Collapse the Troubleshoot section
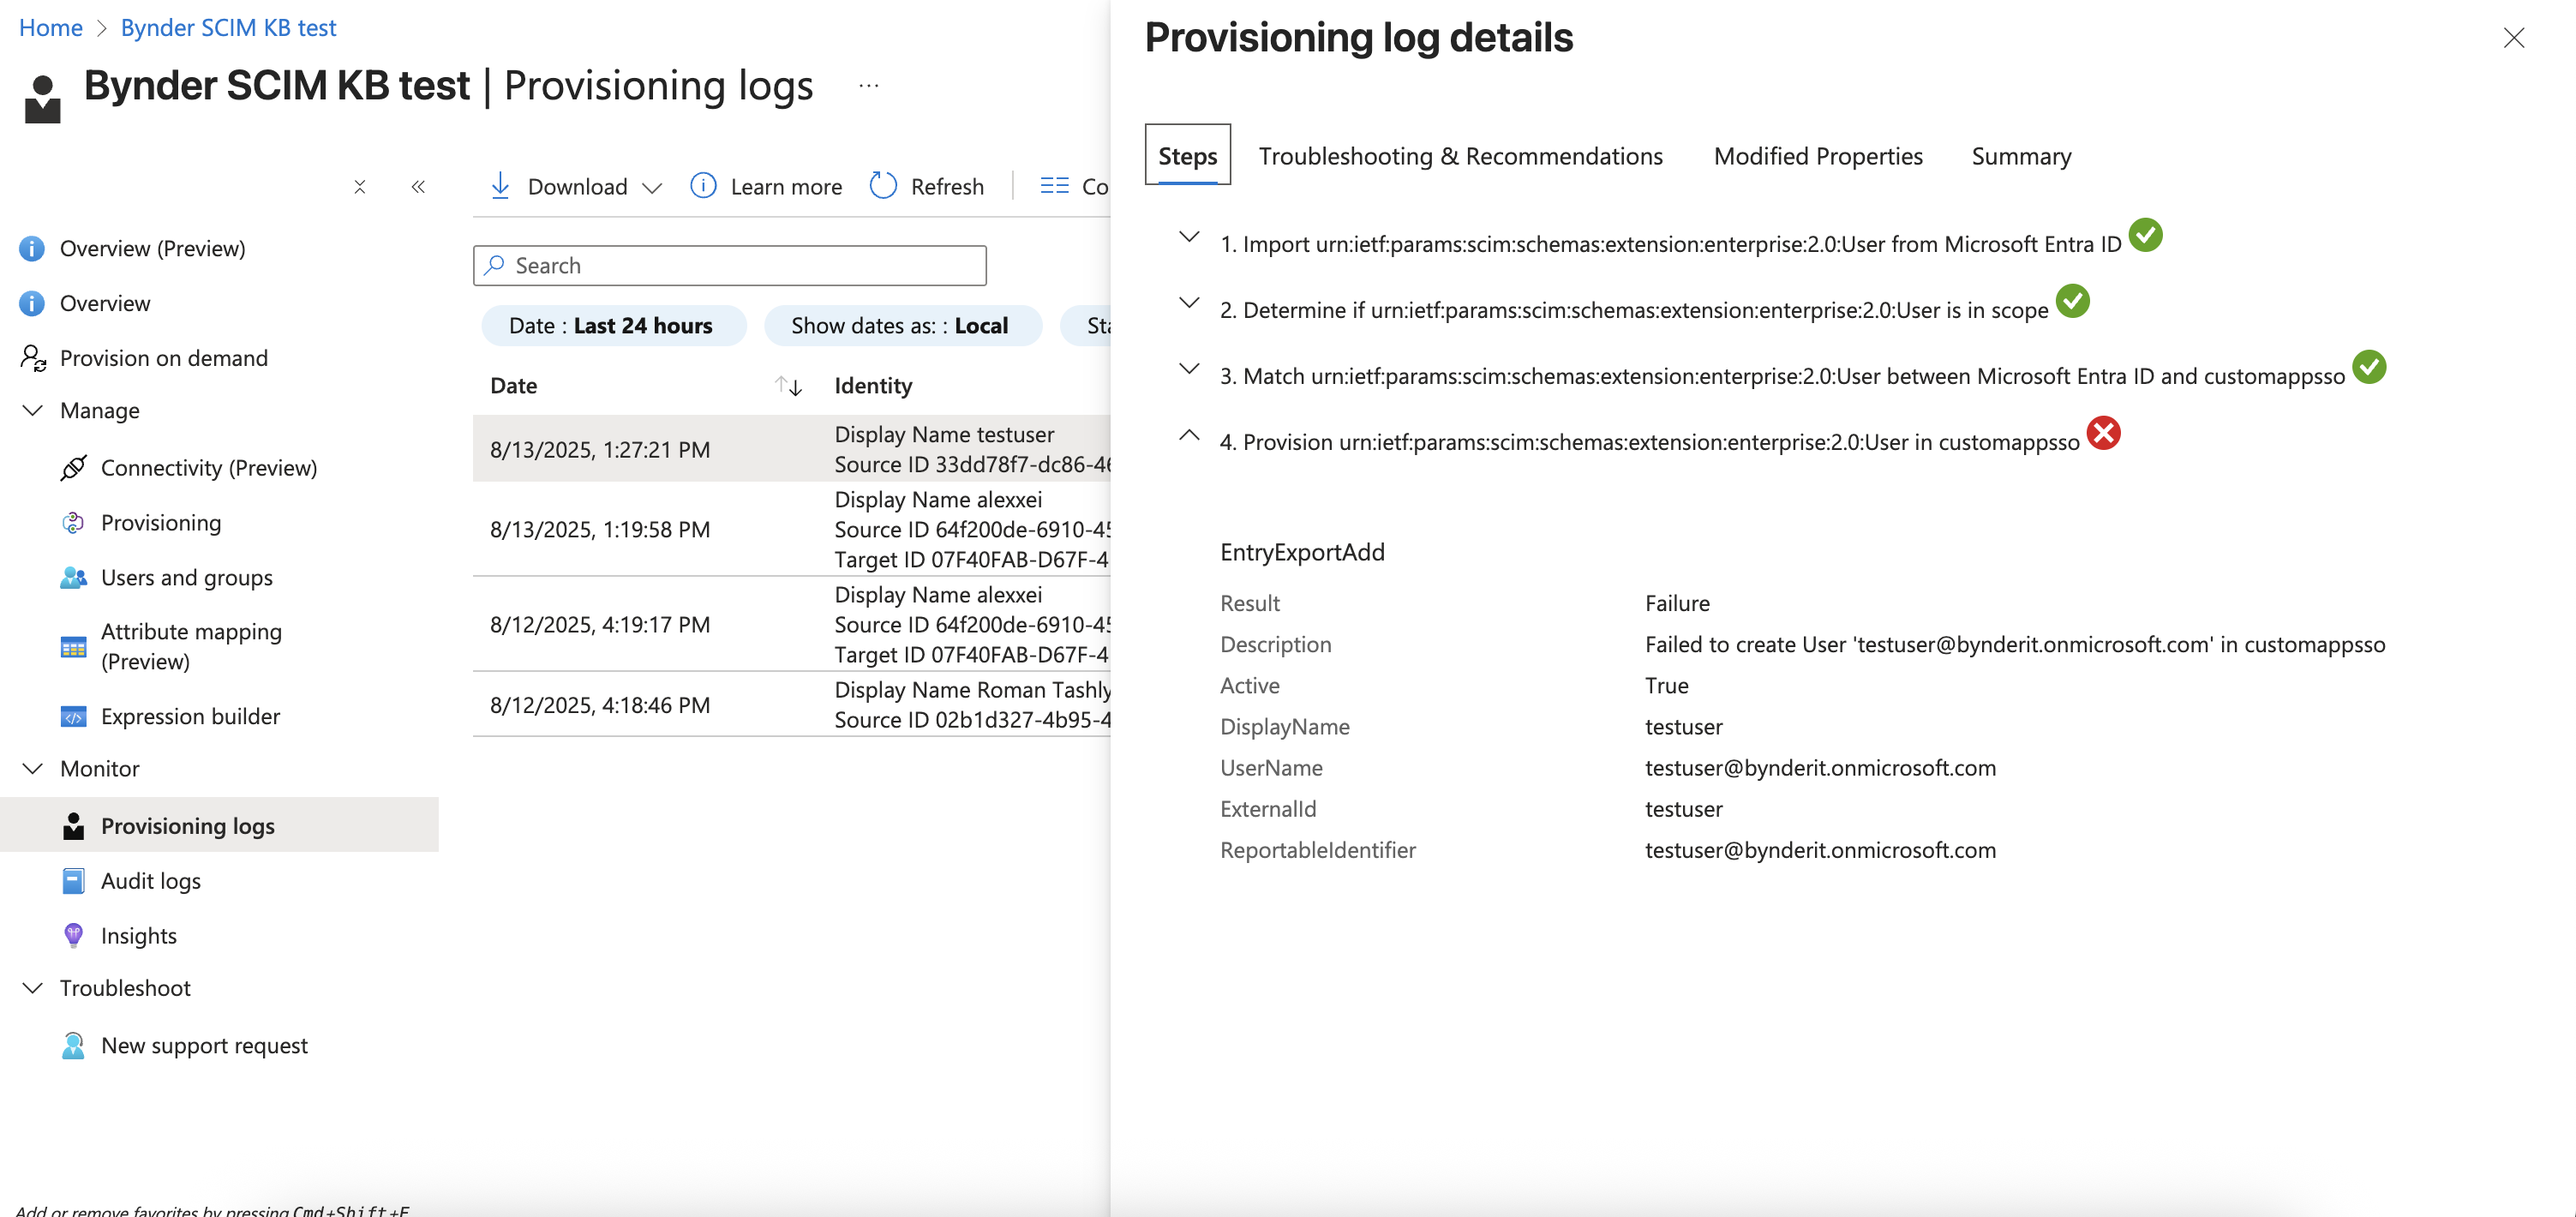 pos(33,988)
